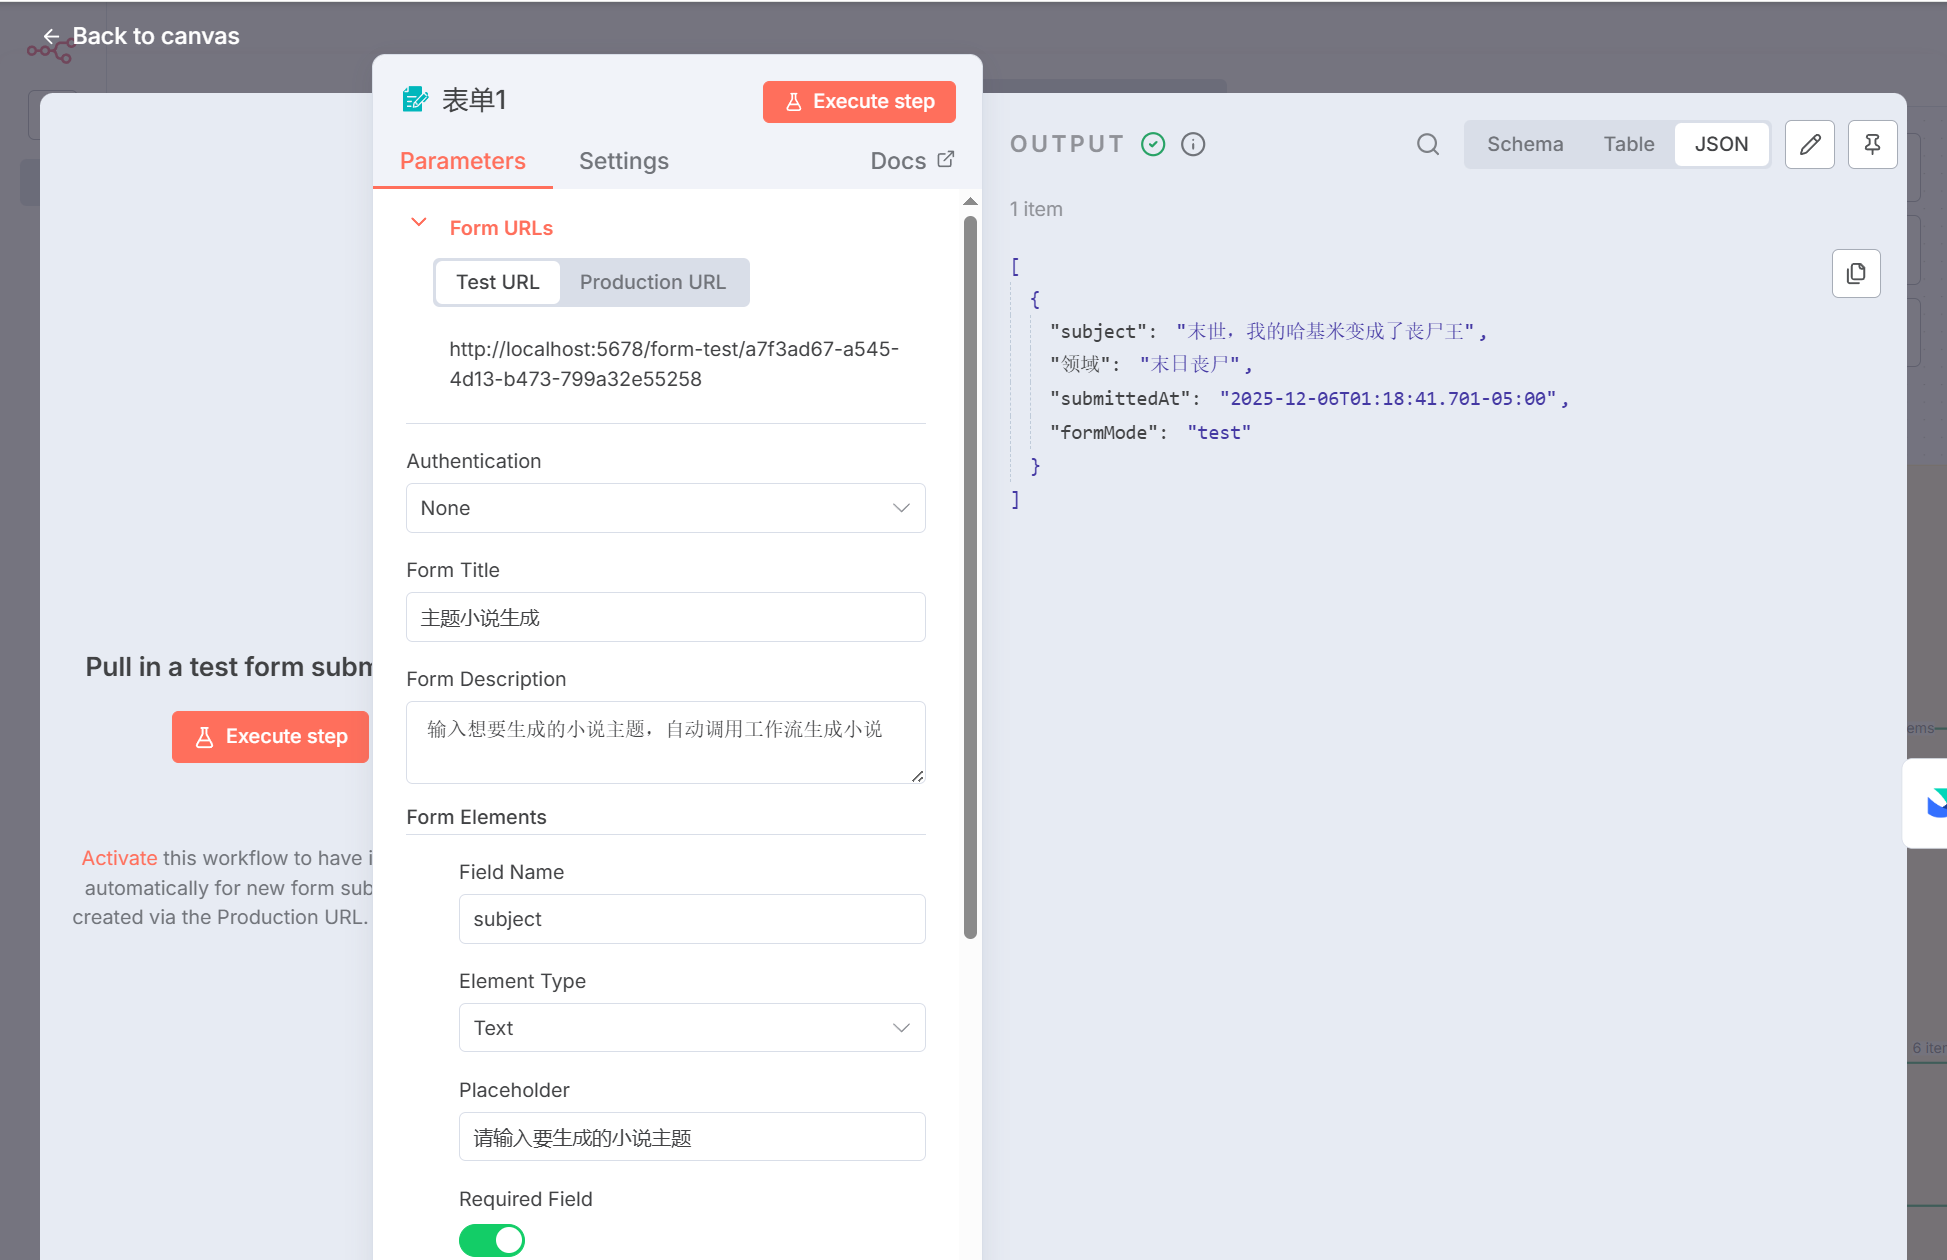
Task: Click the output info circle icon
Action: [1192, 144]
